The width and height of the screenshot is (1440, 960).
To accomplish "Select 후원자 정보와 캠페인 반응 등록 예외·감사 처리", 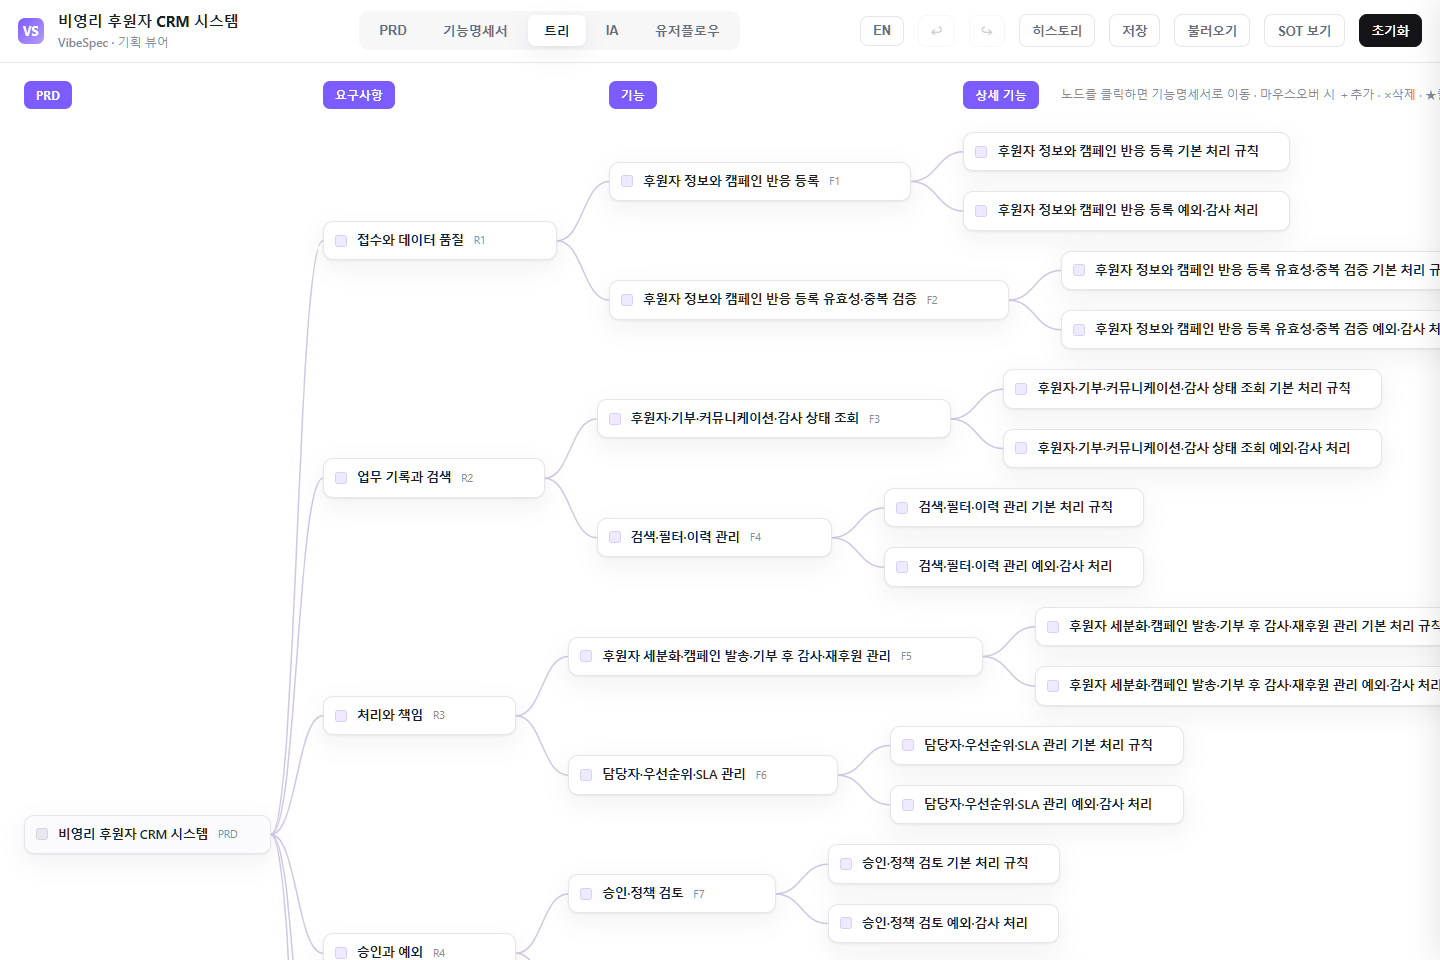I will 1126,211.
